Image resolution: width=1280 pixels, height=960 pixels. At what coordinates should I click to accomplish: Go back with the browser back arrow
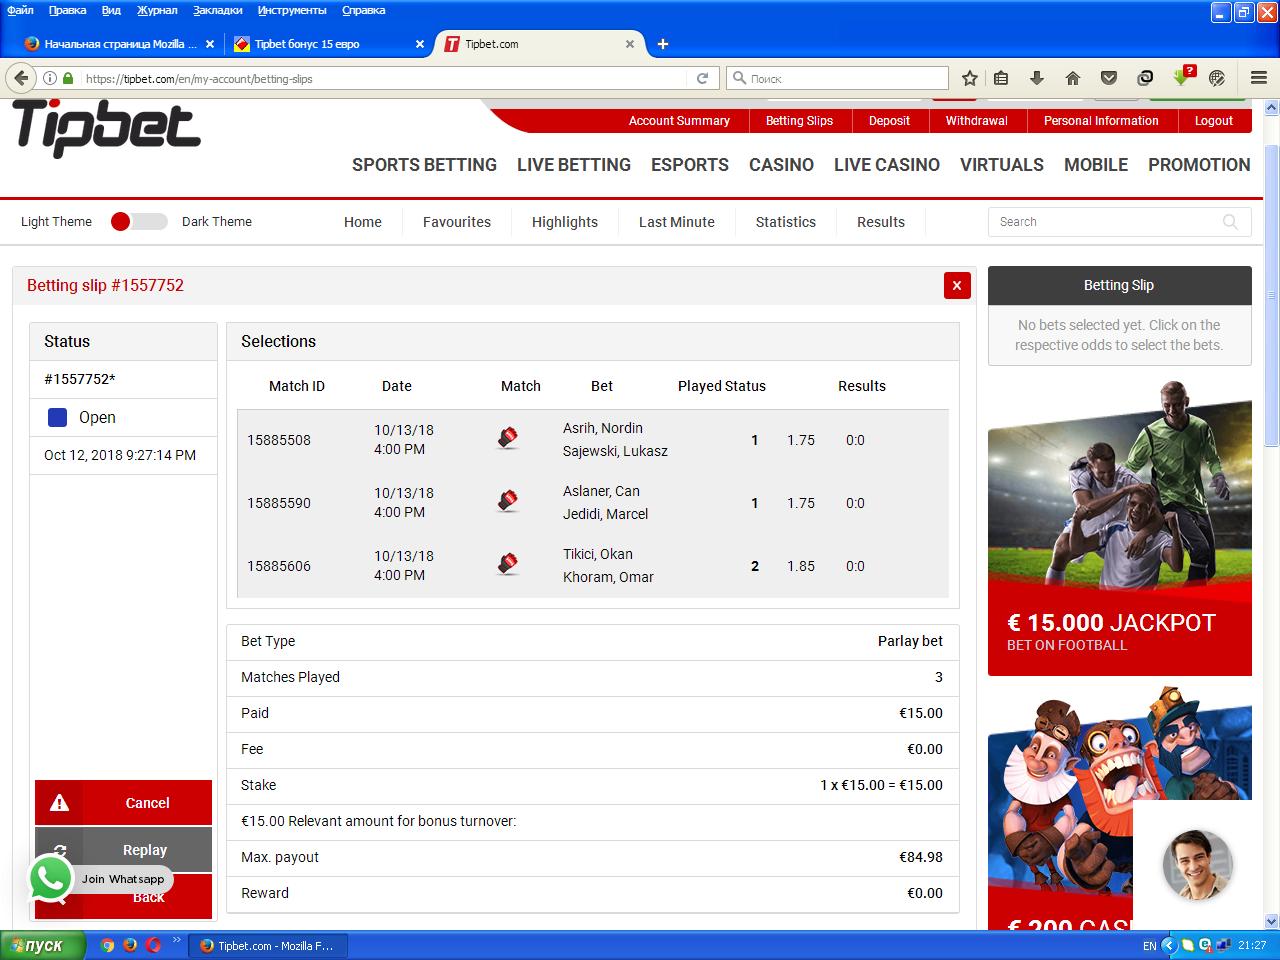pyautogui.click(x=21, y=78)
